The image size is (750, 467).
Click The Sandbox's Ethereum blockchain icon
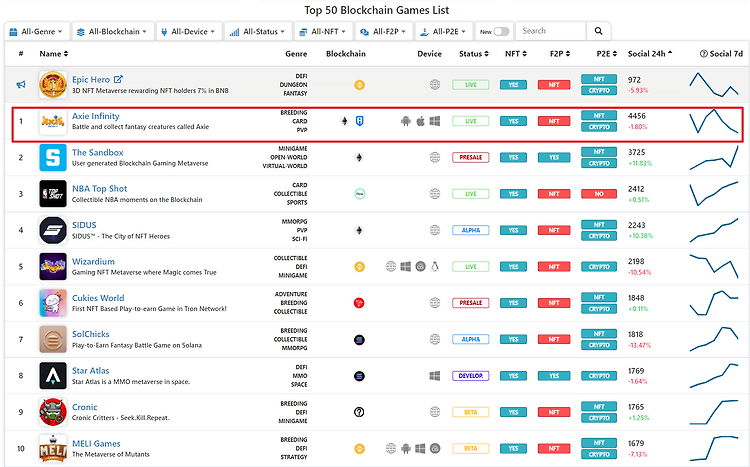(359, 157)
